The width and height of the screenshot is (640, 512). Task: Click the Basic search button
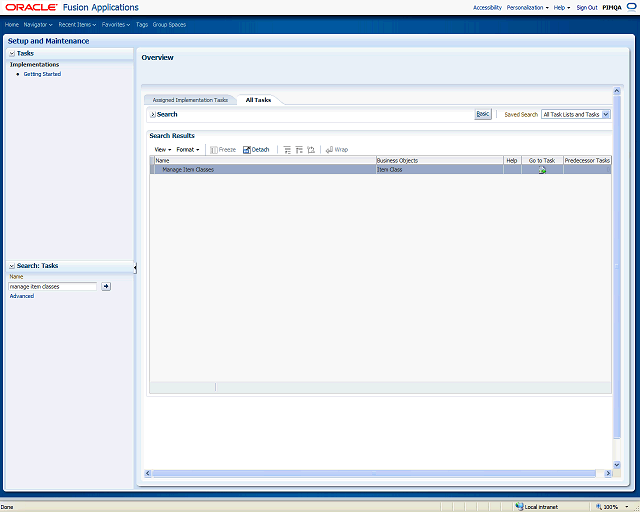tap(483, 114)
